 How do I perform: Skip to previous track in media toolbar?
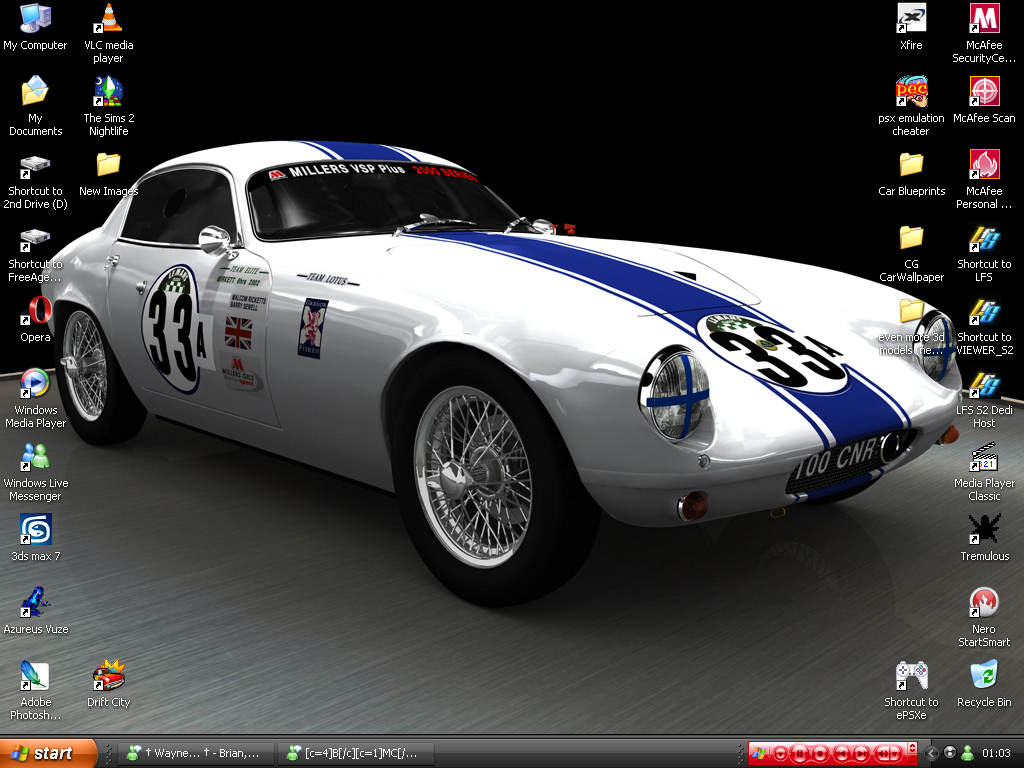point(842,754)
